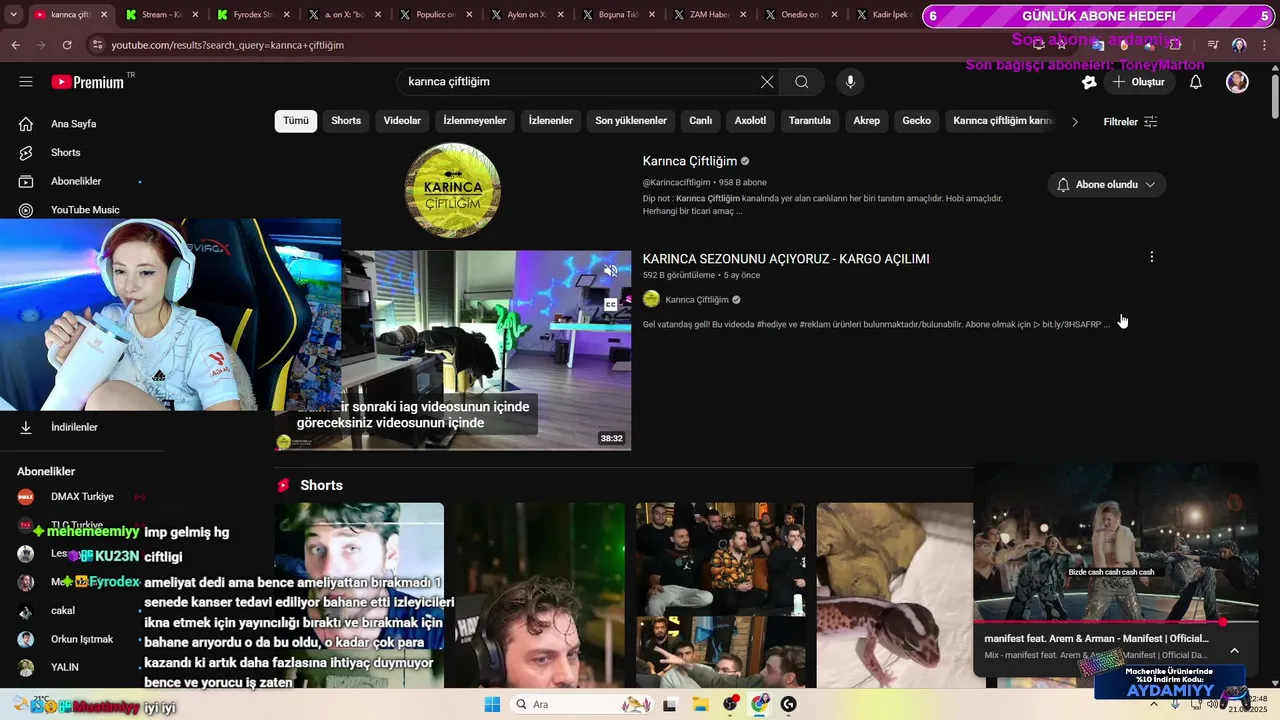Image resolution: width=1280 pixels, height=720 pixels.
Task: Open the account avatar menu
Action: pos(1237,82)
